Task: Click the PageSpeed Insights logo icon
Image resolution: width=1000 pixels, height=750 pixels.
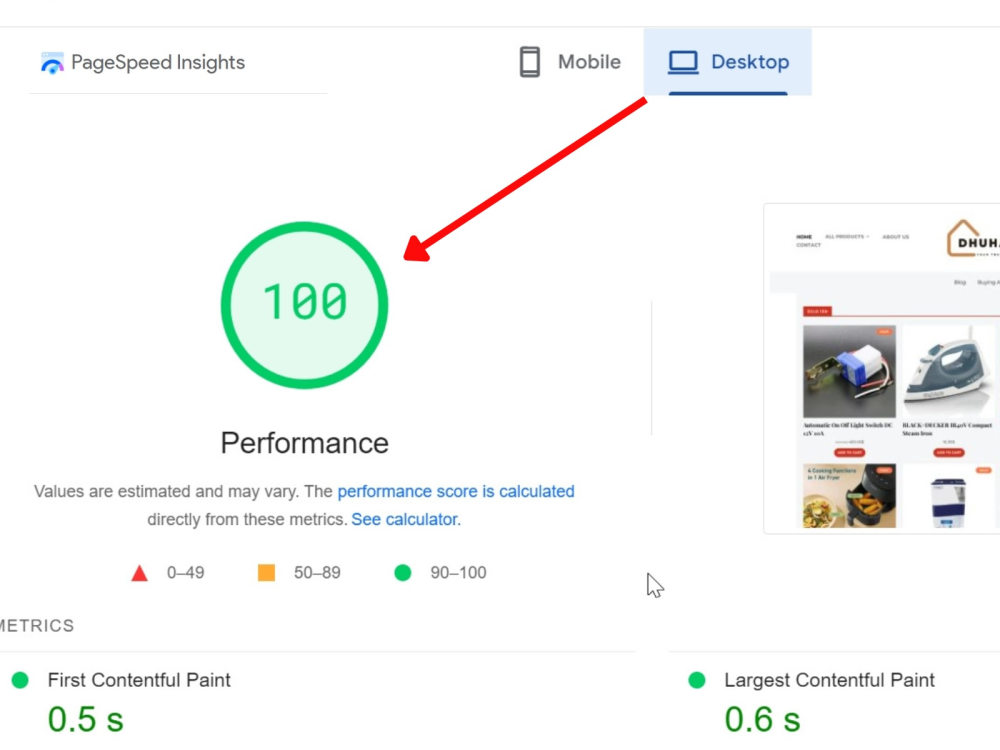Action: point(52,62)
